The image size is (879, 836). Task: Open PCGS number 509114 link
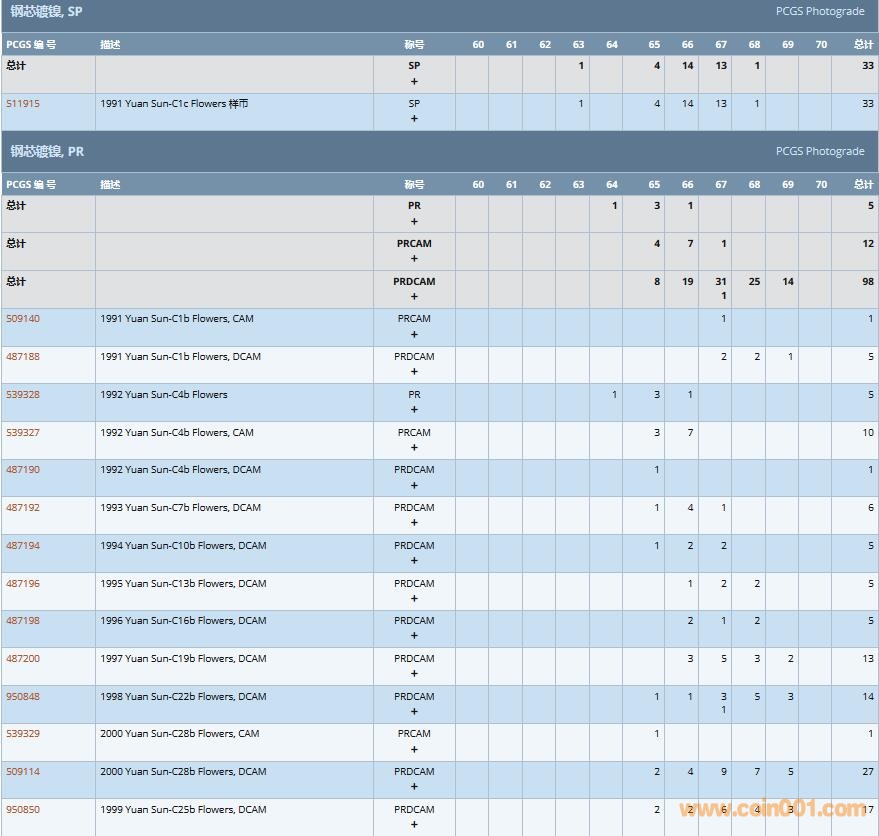point(23,772)
